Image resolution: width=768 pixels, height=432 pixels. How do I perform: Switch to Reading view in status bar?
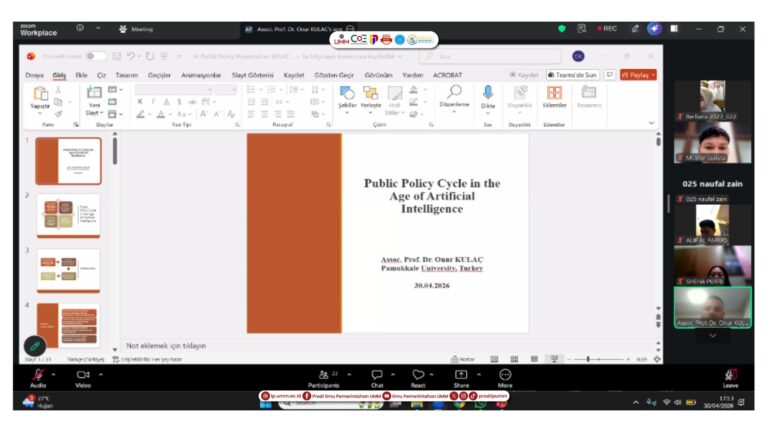534,359
